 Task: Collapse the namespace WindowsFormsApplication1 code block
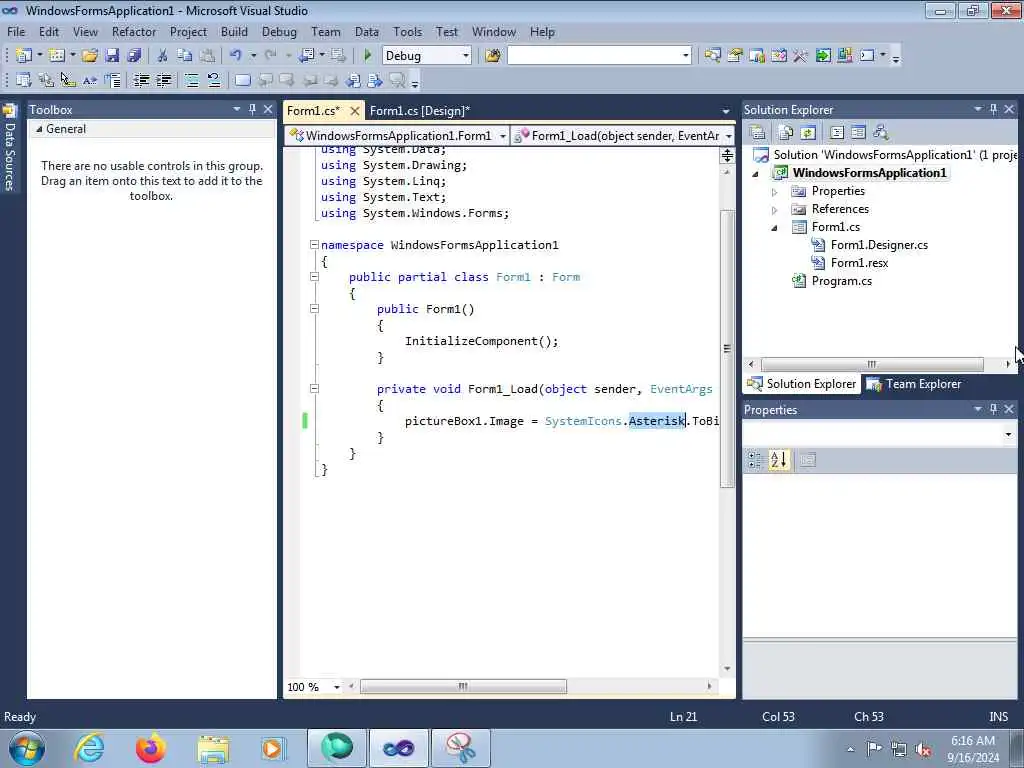pos(314,245)
